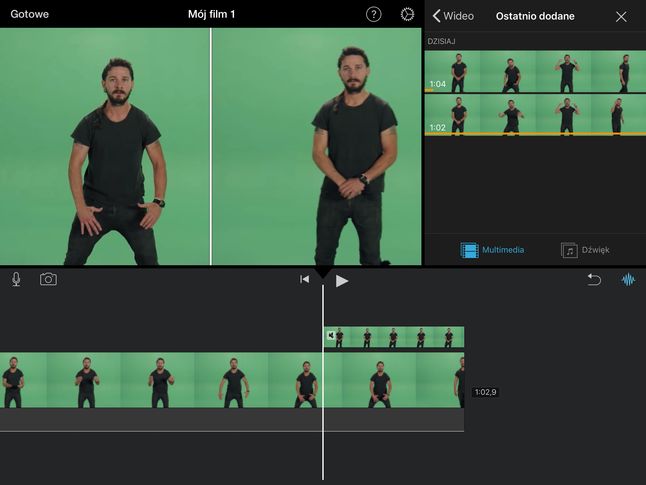Screen dimensions: 646x485
Task: Click the muted speaker icon on overlay clip
Action: (331, 335)
